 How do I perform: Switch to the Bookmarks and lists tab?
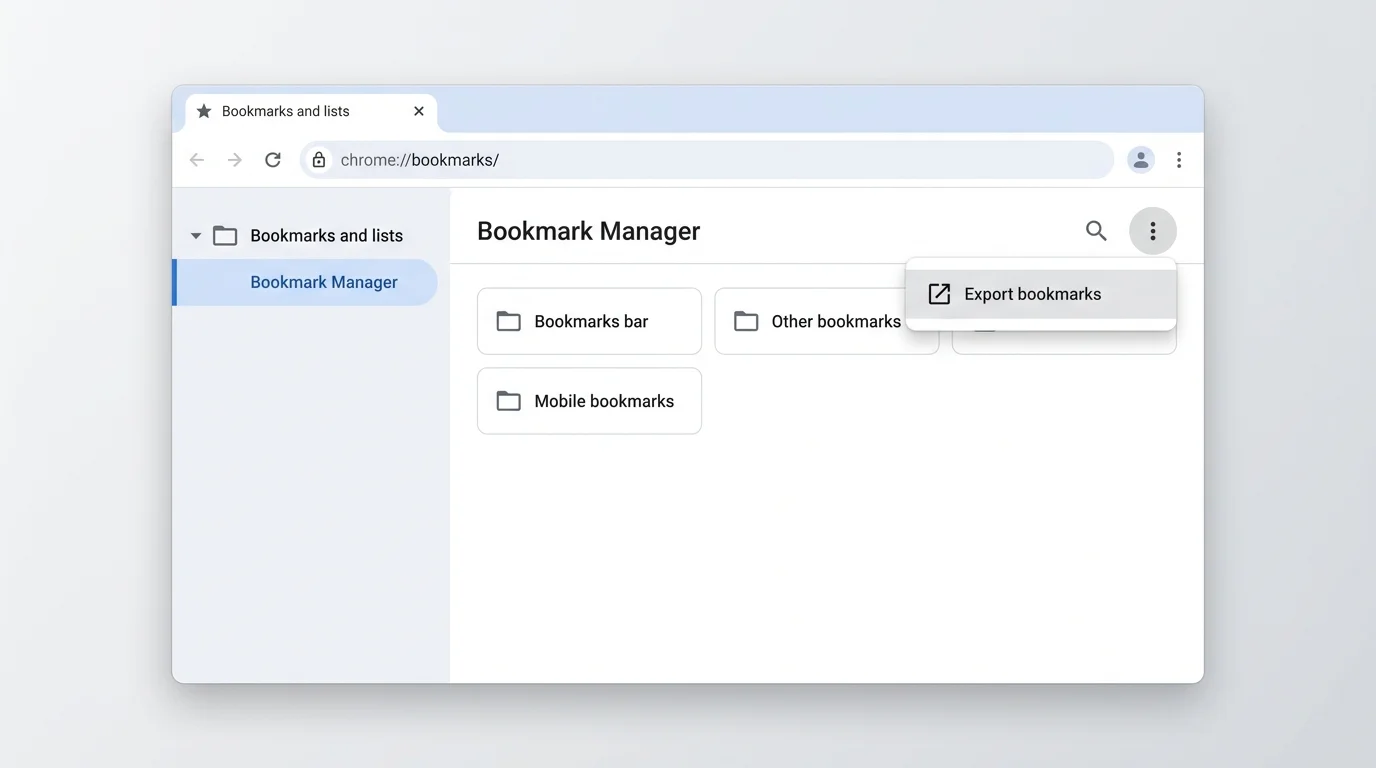(x=311, y=111)
